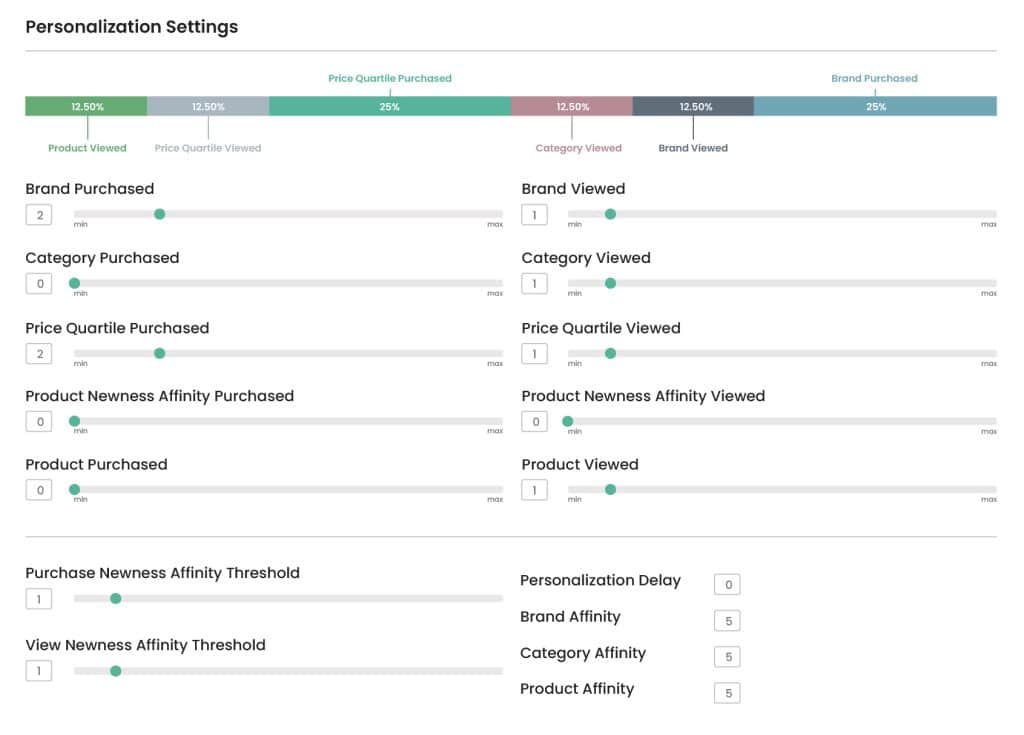This screenshot has height=735, width=1024.
Task: Click the Category Viewed slider knob
Action: click(x=610, y=284)
